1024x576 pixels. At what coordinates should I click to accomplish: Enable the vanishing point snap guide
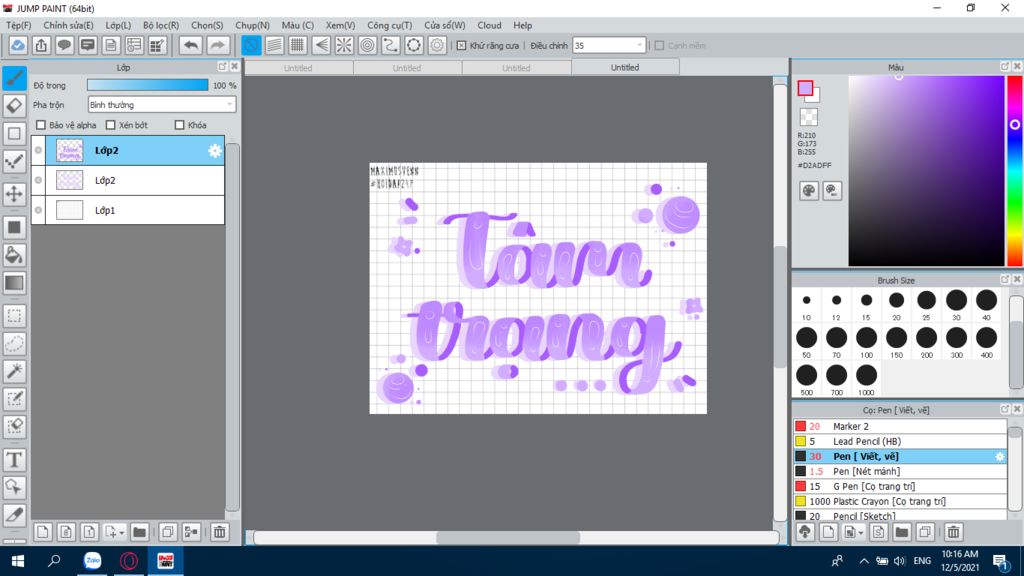coord(321,45)
